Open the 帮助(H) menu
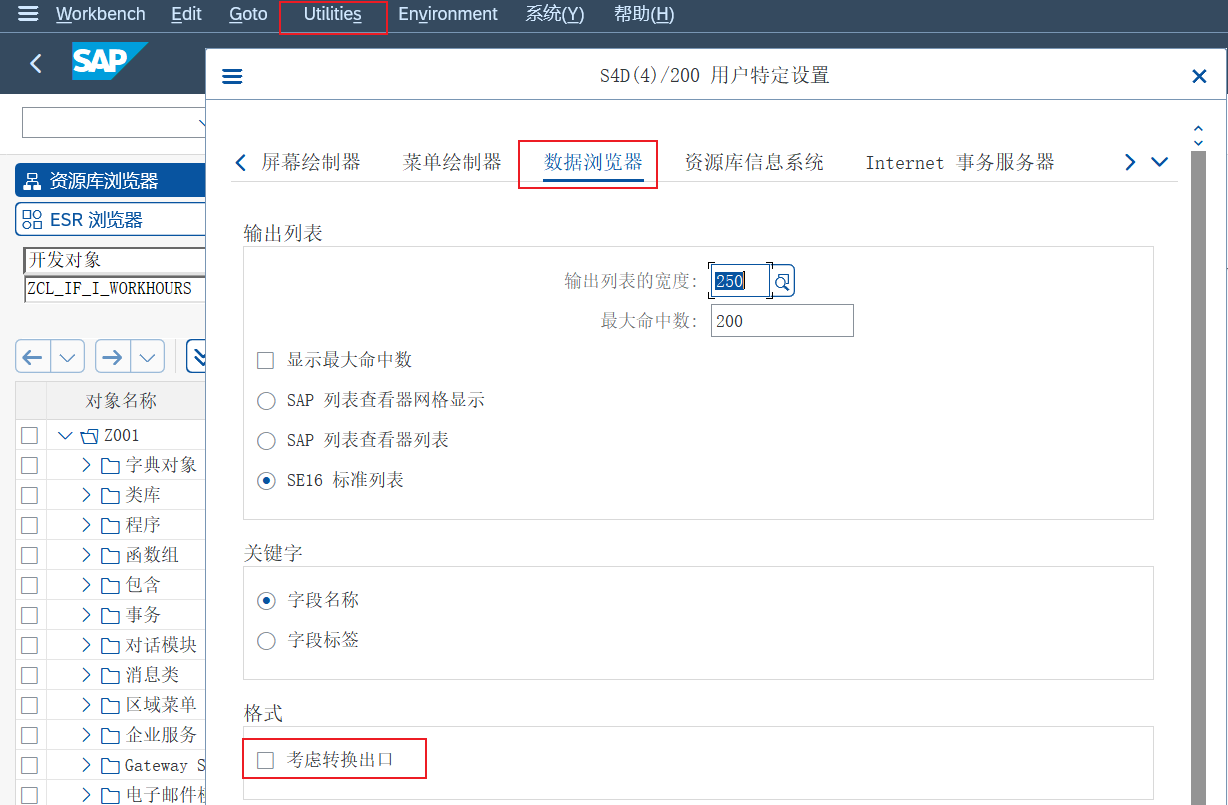1228x805 pixels. click(x=644, y=14)
